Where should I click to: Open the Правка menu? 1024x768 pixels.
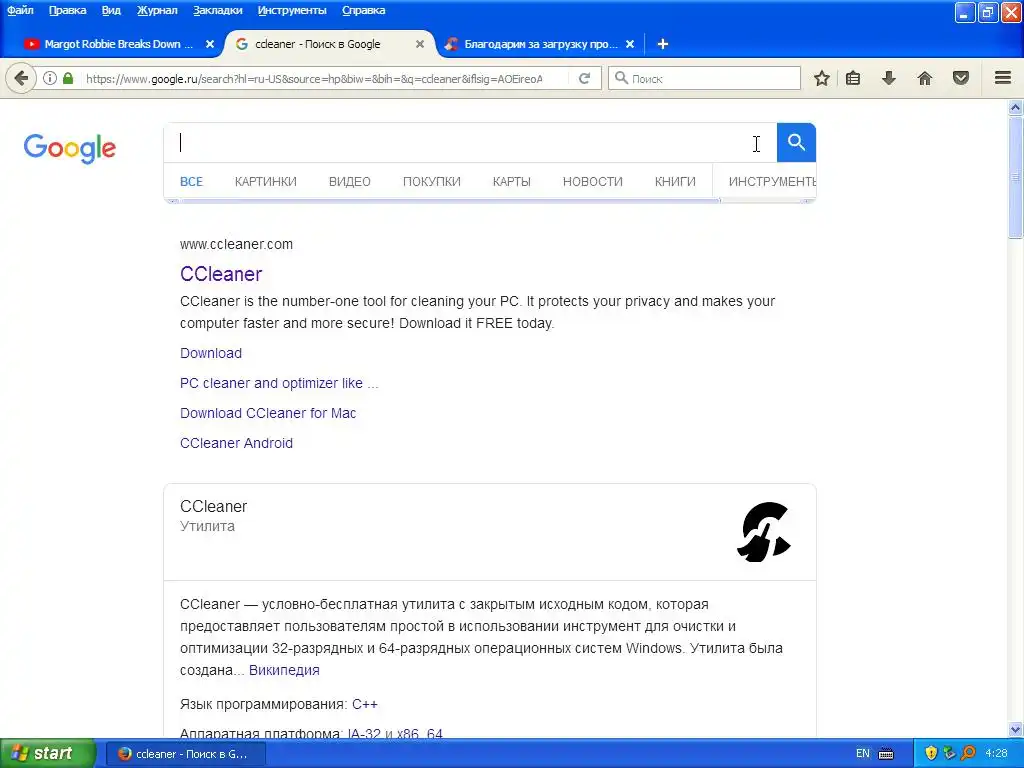(67, 10)
